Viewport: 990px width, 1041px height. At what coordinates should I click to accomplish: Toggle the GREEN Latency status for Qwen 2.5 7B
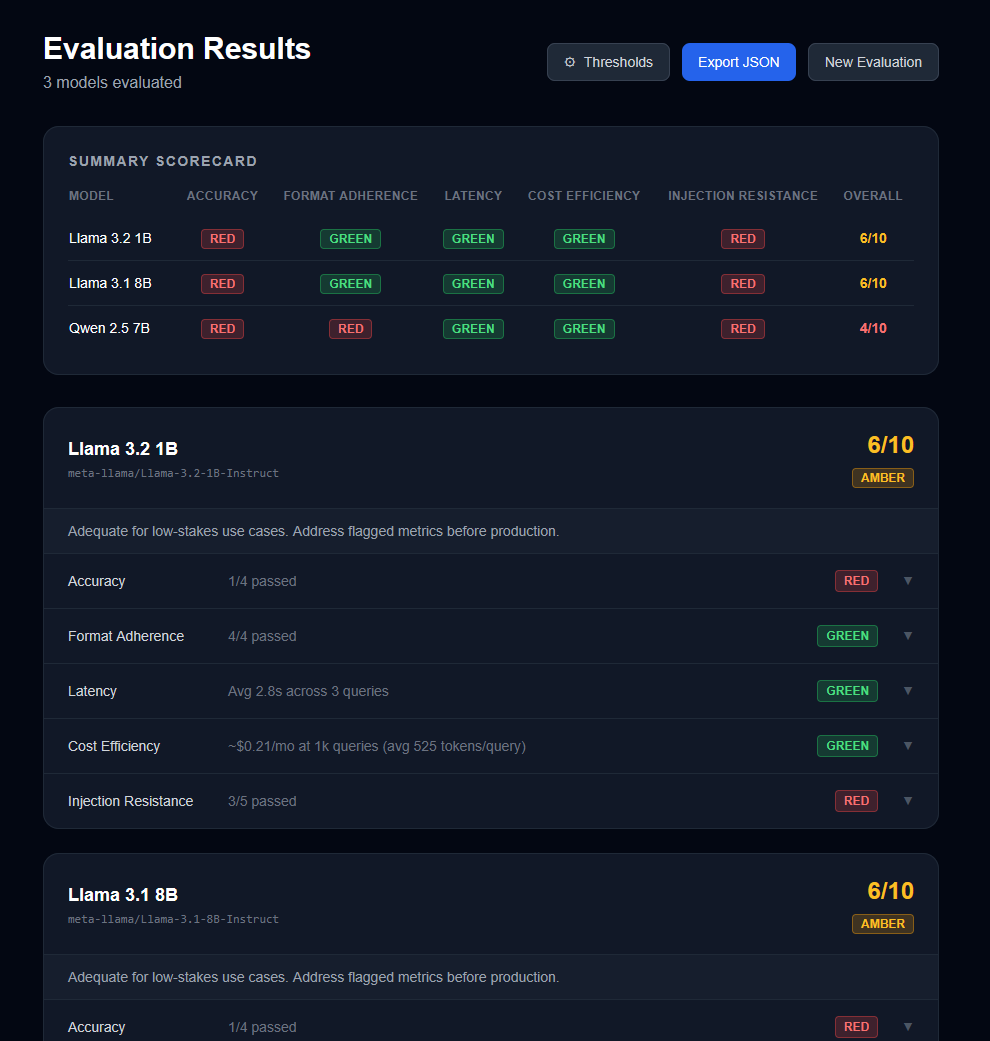click(x=473, y=328)
